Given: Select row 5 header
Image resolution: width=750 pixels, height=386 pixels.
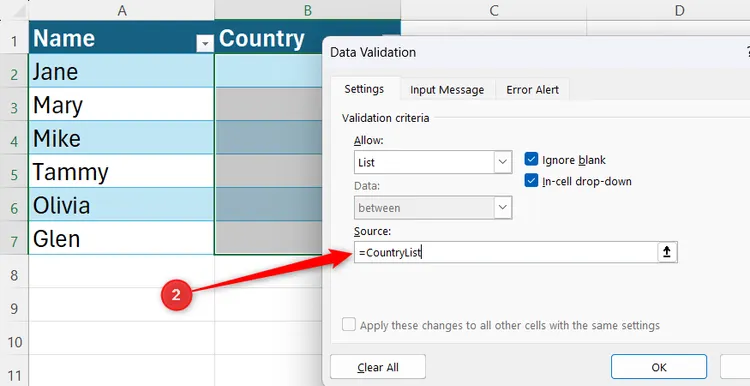Looking at the screenshot, I should pyautogui.click(x=14, y=171).
